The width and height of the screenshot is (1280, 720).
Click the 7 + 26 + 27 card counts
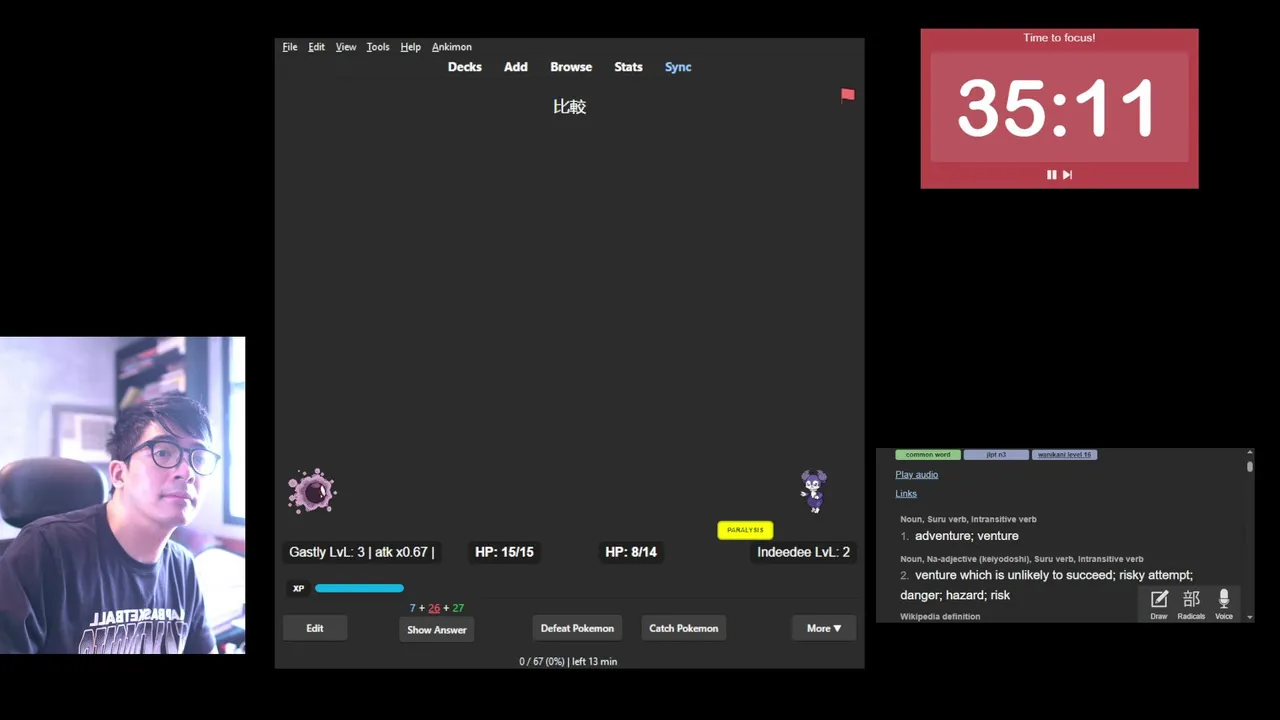click(x=437, y=608)
